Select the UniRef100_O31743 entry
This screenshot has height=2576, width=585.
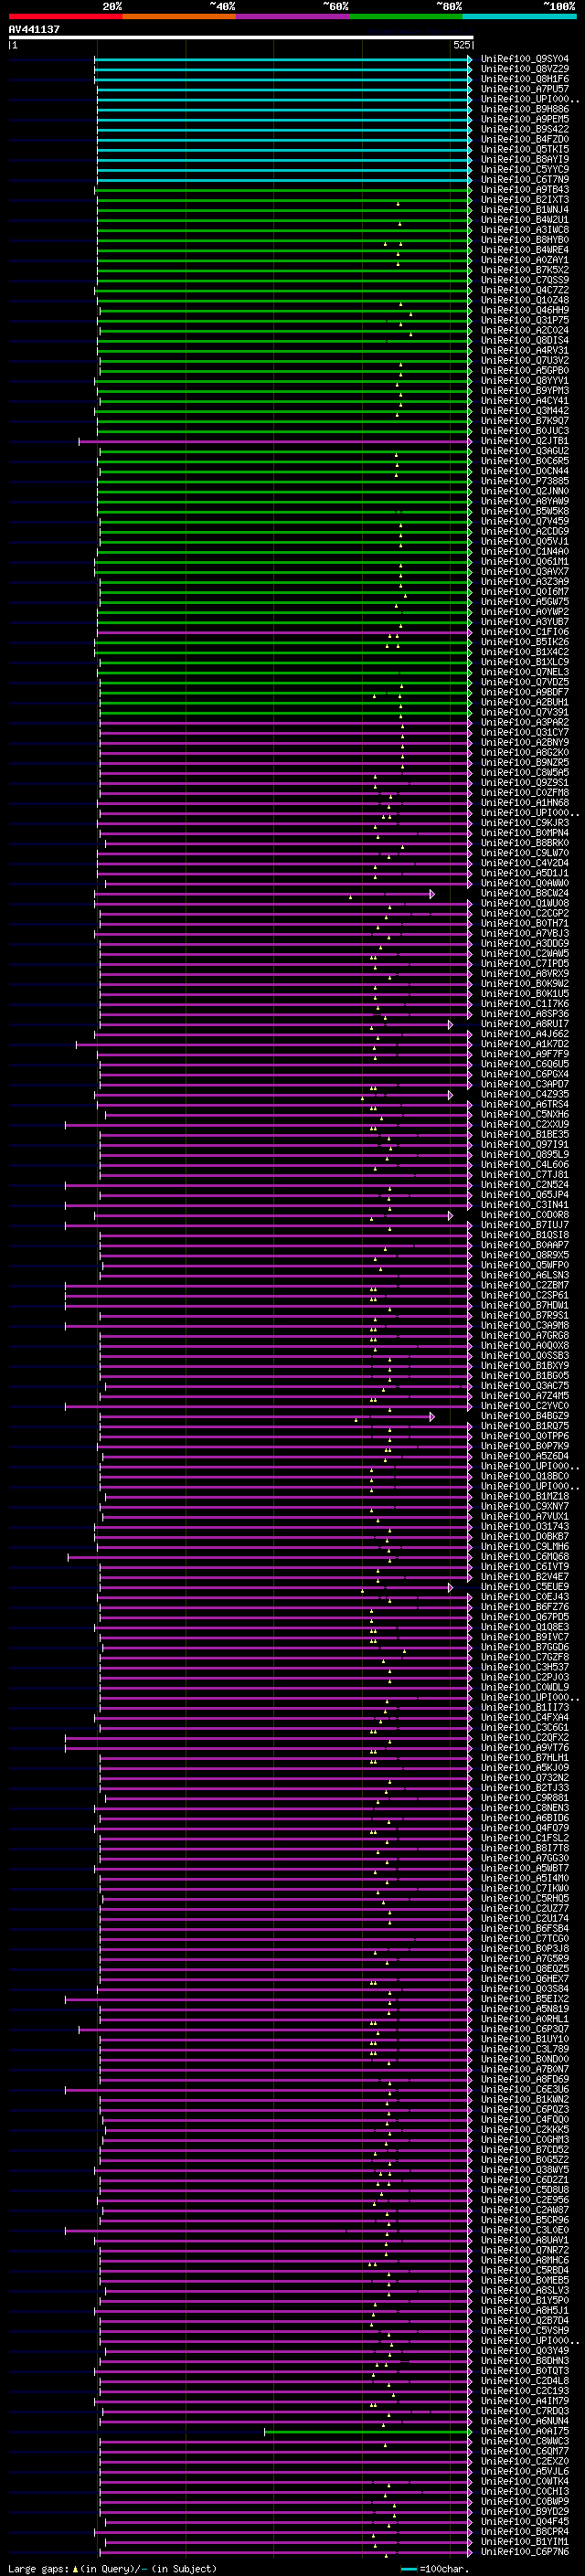pyautogui.click(x=524, y=1526)
